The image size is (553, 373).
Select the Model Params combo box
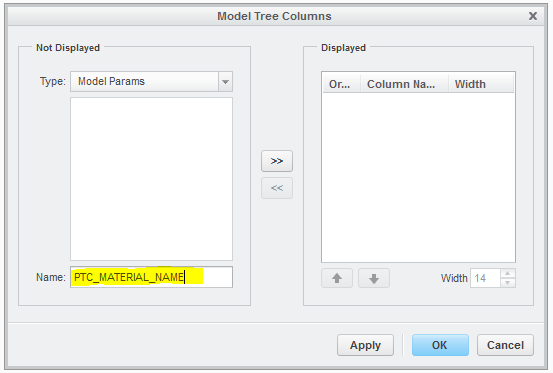[x=151, y=81]
